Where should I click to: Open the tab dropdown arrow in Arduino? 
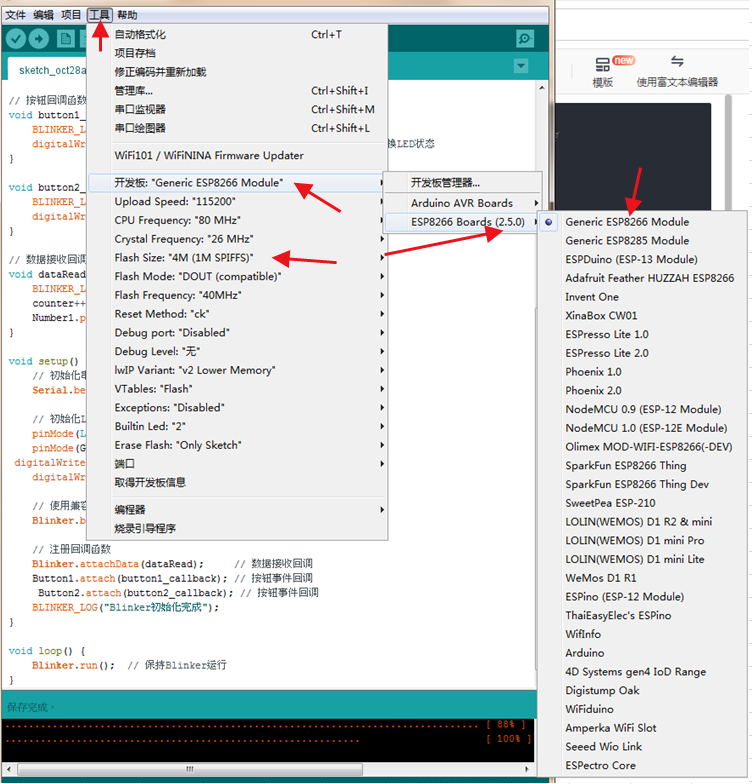(521, 66)
